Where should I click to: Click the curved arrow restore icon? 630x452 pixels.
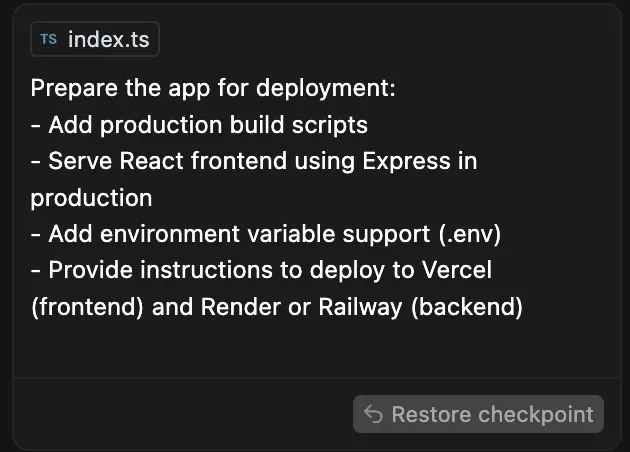coord(373,414)
